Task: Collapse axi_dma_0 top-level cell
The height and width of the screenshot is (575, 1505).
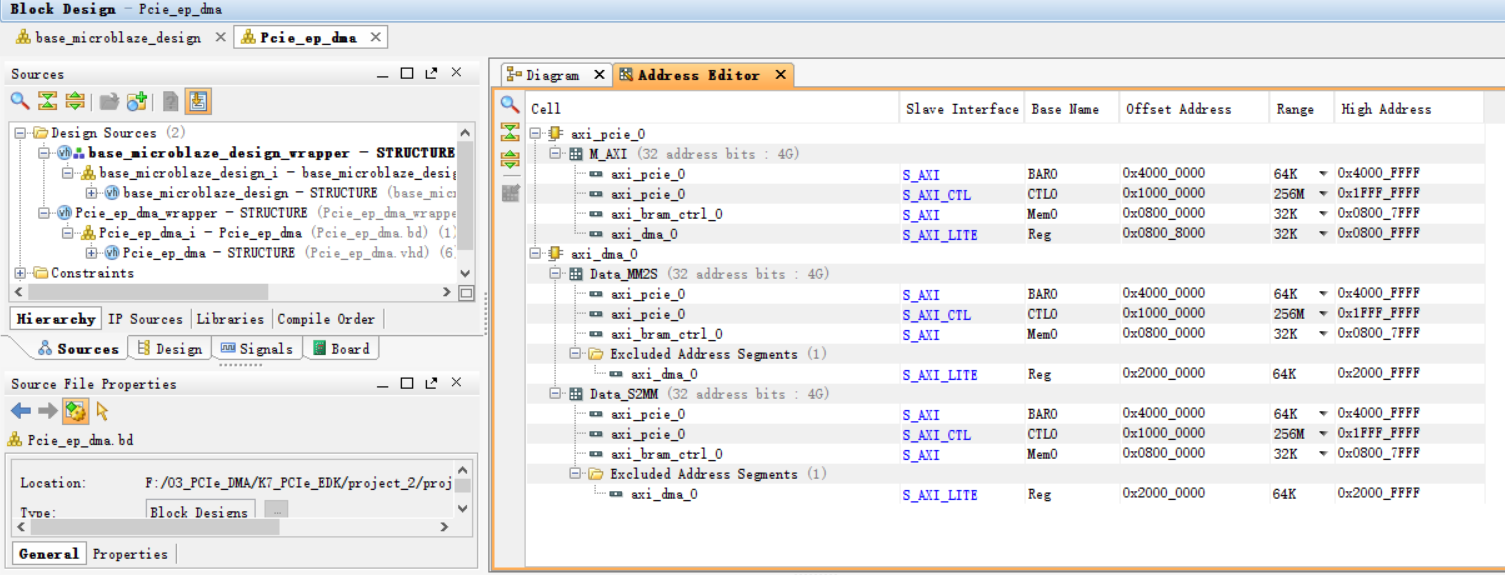Action: [x=535, y=254]
